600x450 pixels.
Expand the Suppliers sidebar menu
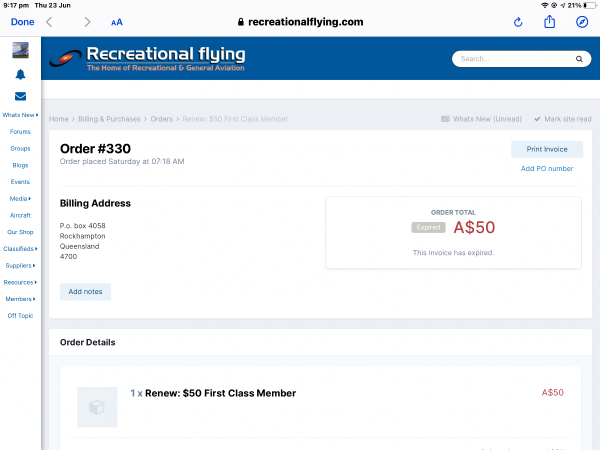pyautogui.click(x=20, y=265)
